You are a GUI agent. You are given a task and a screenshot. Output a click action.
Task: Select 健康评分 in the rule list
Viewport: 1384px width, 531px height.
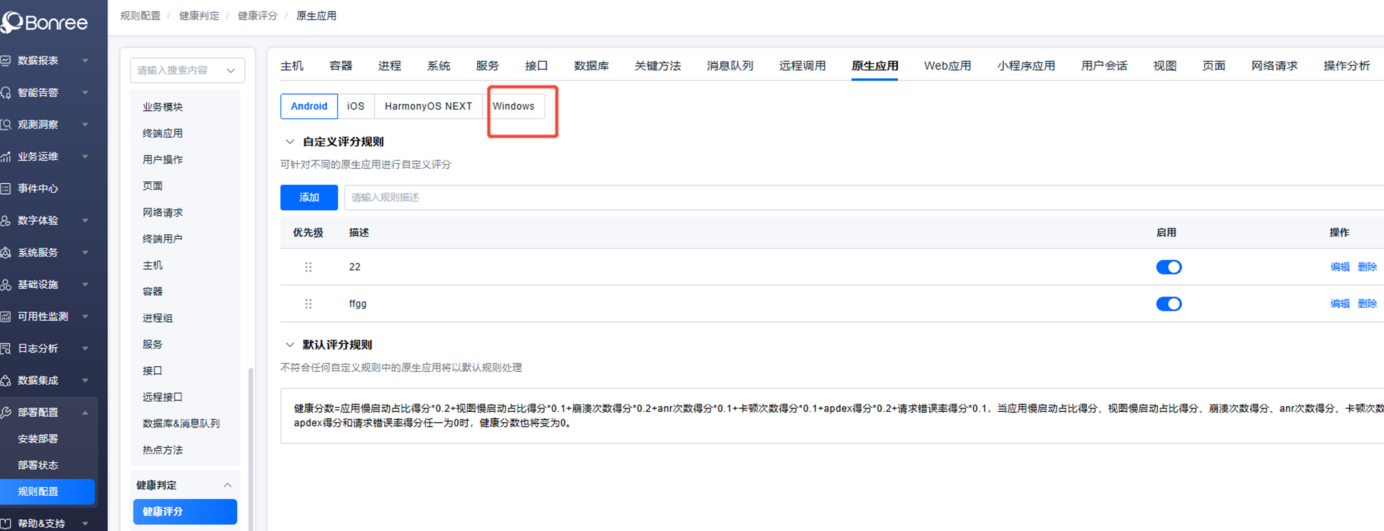(185, 512)
